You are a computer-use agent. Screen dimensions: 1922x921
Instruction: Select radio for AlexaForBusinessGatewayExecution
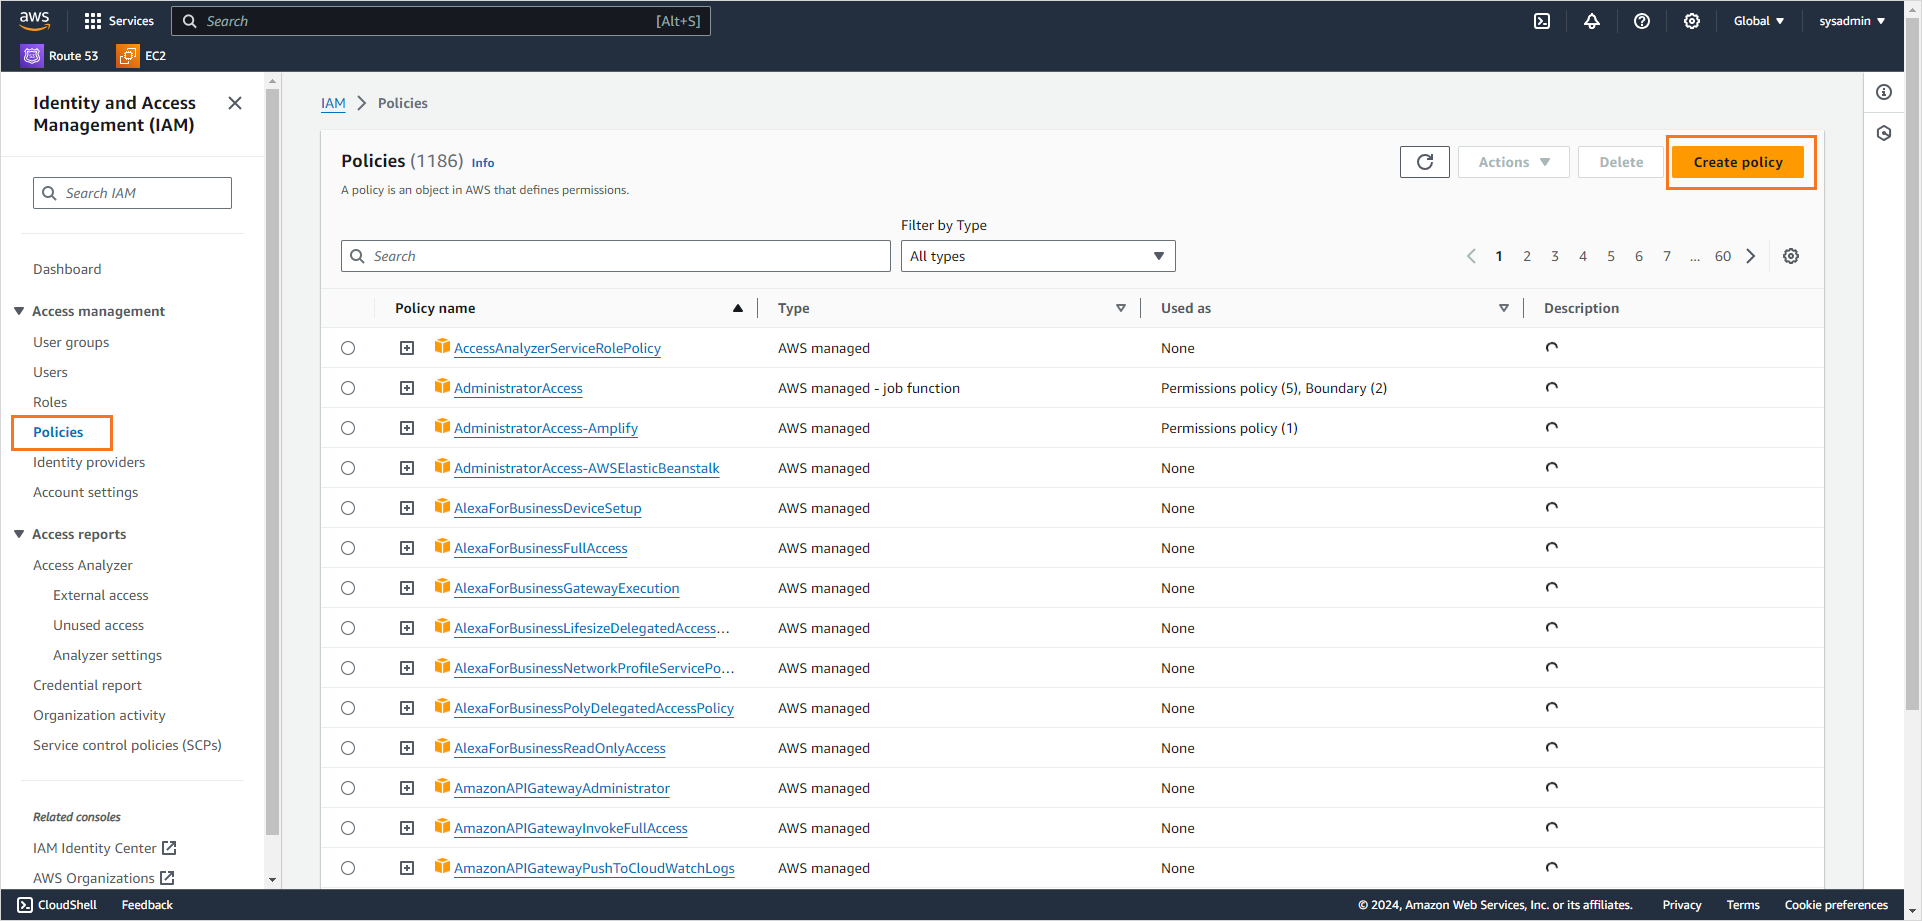coord(348,588)
